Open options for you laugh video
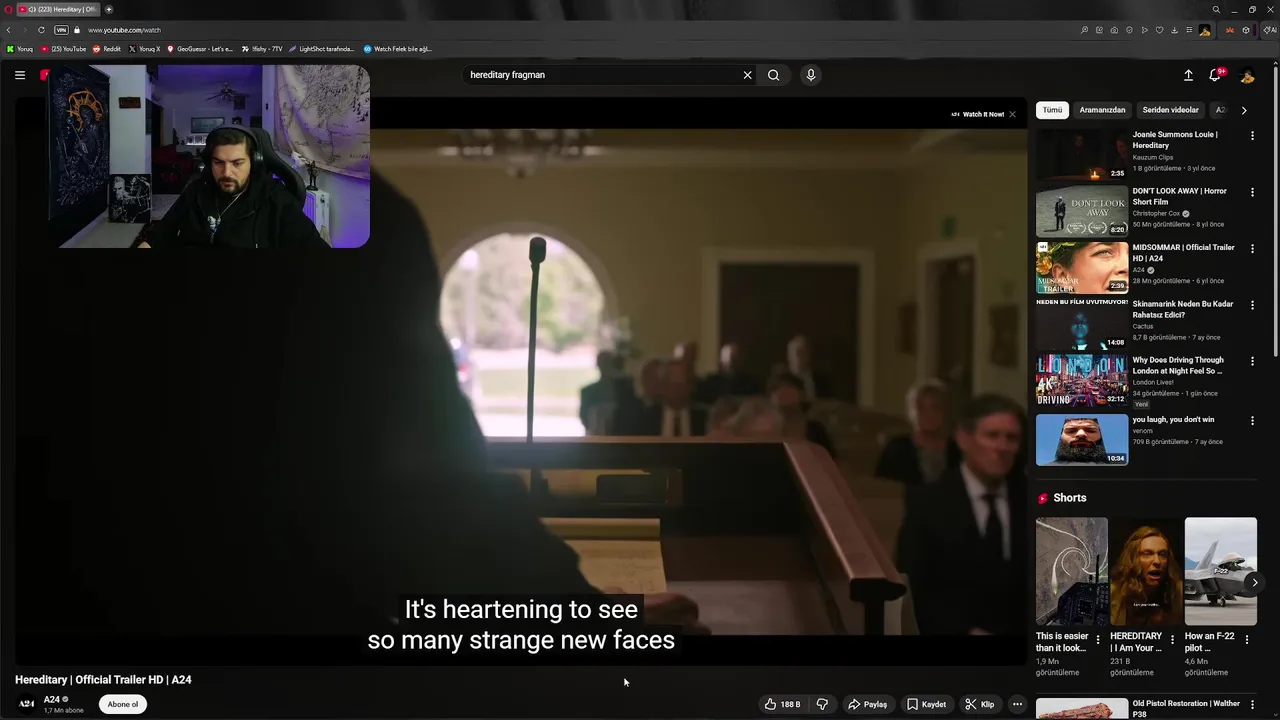This screenshot has width=1280, height=720. (1252, 421)
